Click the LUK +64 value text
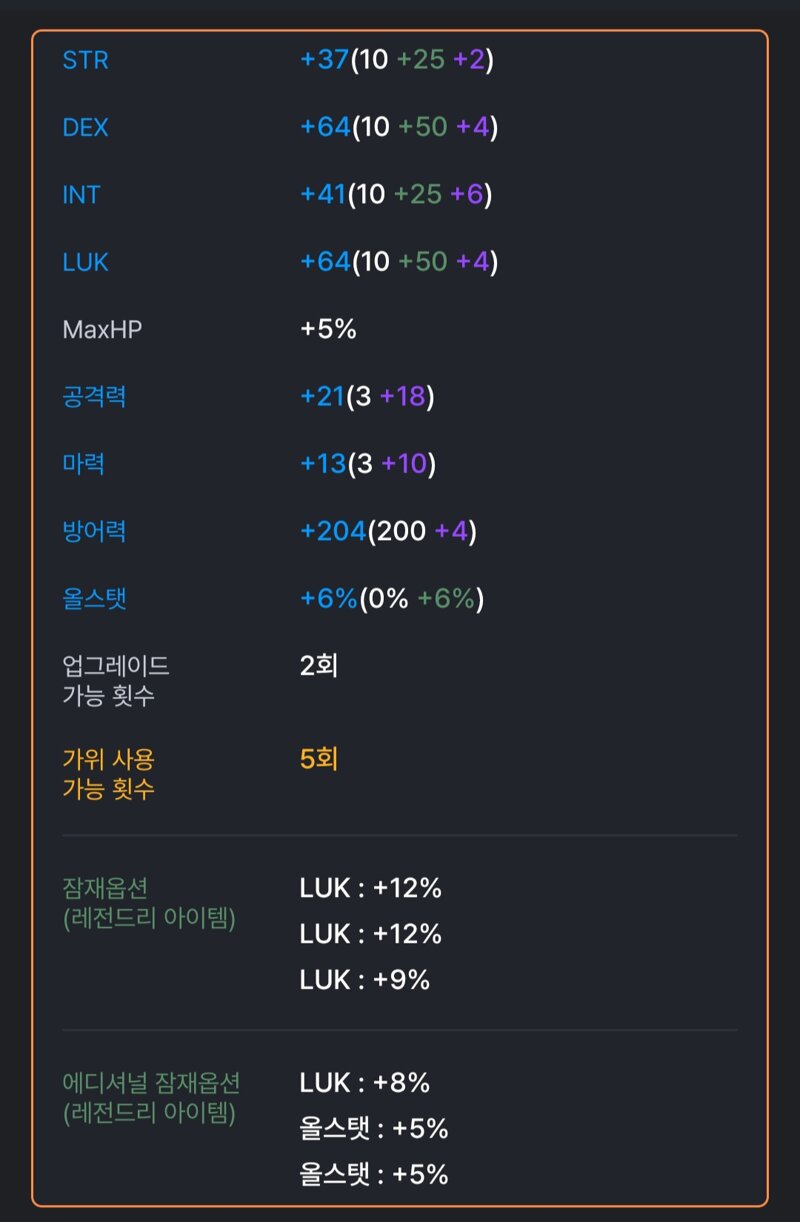The height and width of the screenshot is (1222, 800). (399, 262)
